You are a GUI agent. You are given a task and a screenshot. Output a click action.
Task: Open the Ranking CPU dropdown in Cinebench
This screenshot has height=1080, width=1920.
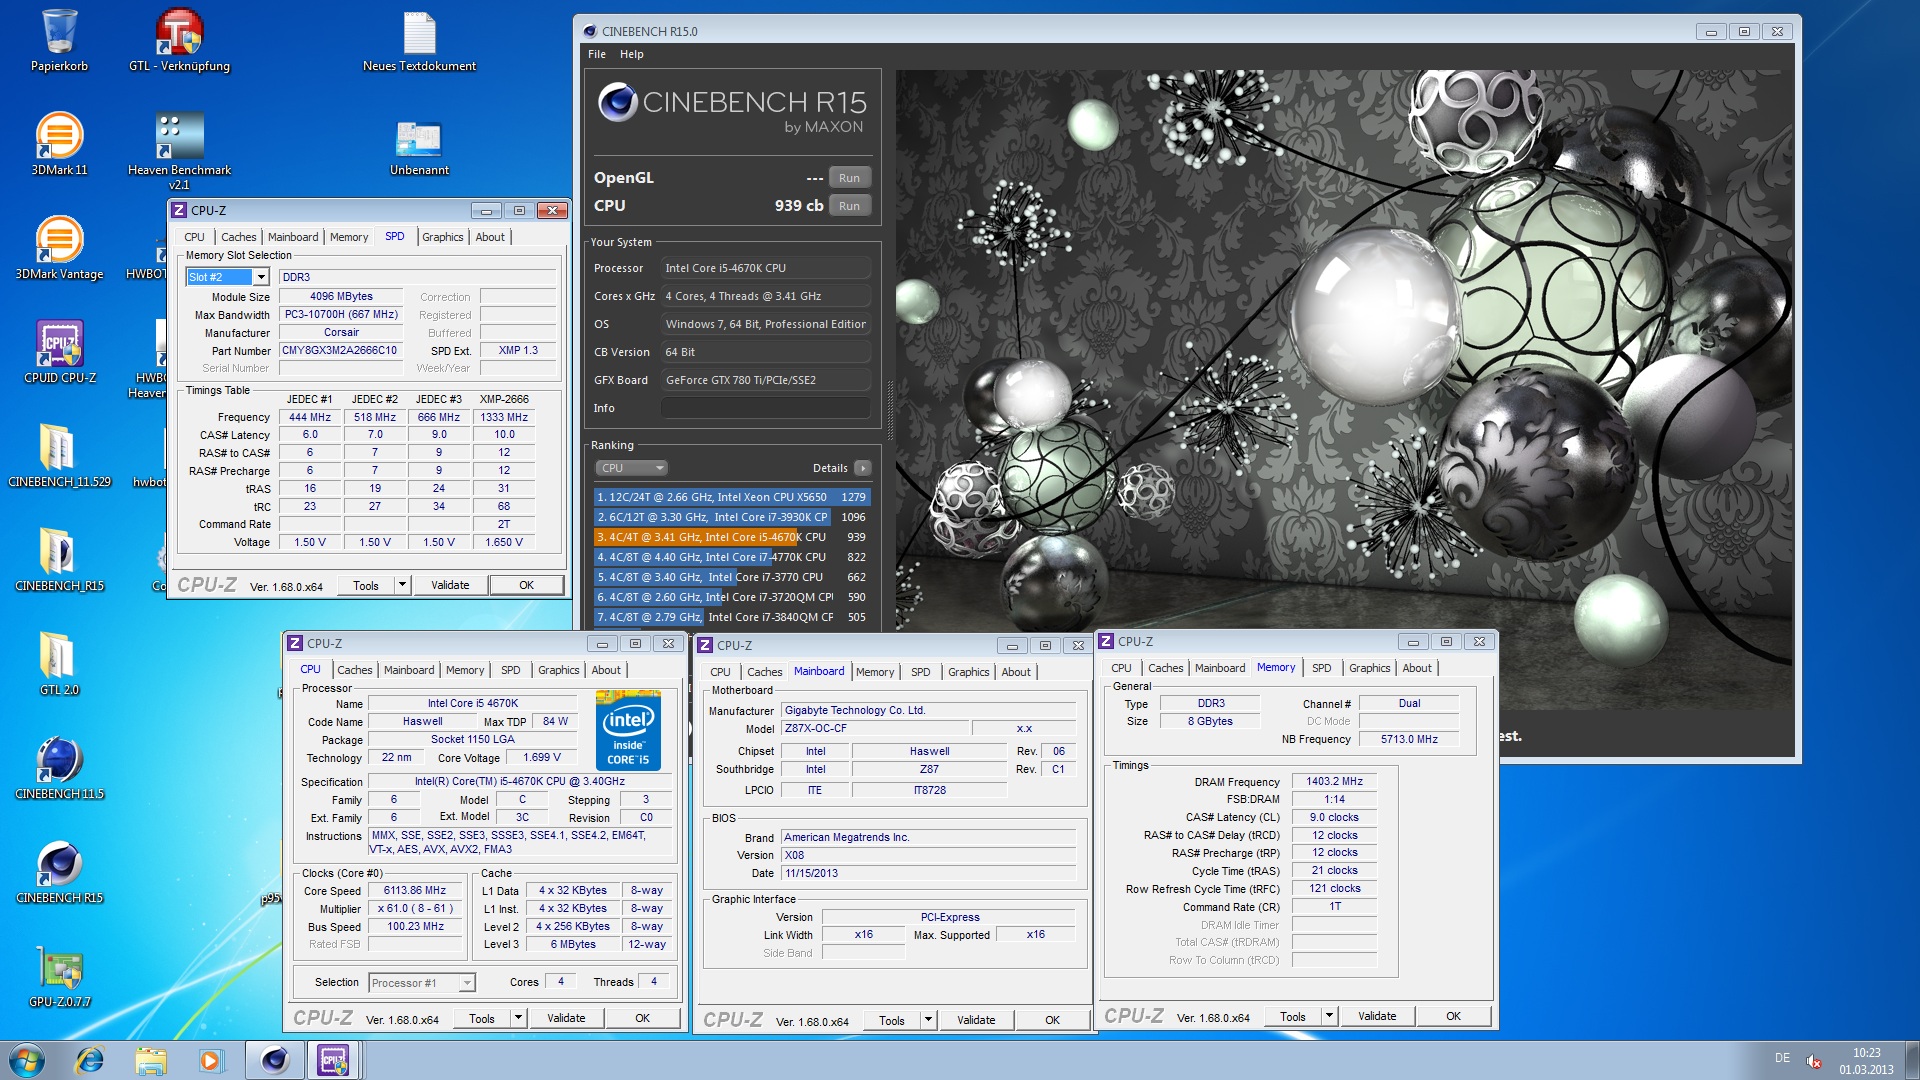[x=631, y=468]
